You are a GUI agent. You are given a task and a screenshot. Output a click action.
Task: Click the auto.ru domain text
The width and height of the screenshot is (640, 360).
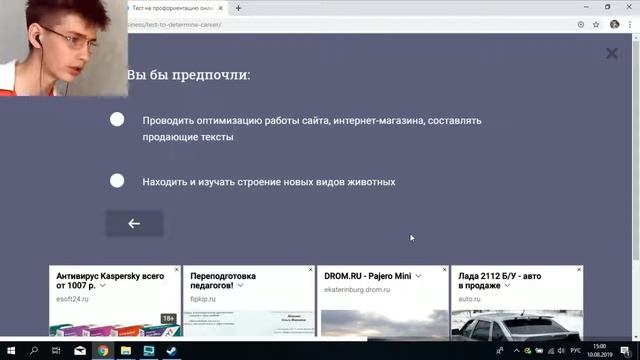(x=469, y=299)
